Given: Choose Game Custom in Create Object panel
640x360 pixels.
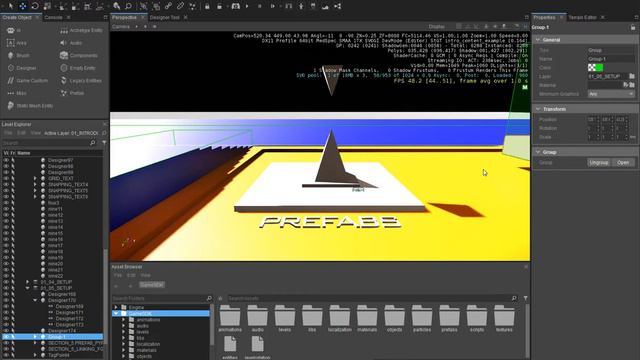Looking at the screenshot, I should 27,81.
